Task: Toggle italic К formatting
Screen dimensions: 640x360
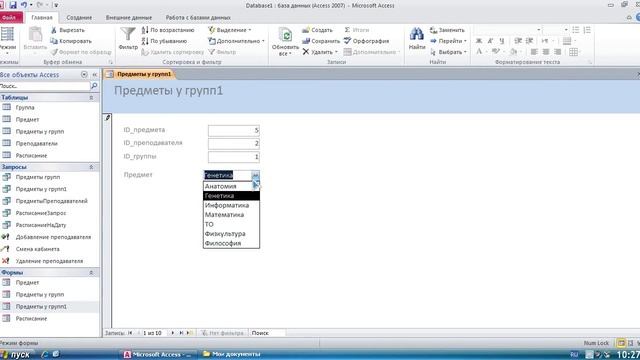Action: tap(491, 41)
